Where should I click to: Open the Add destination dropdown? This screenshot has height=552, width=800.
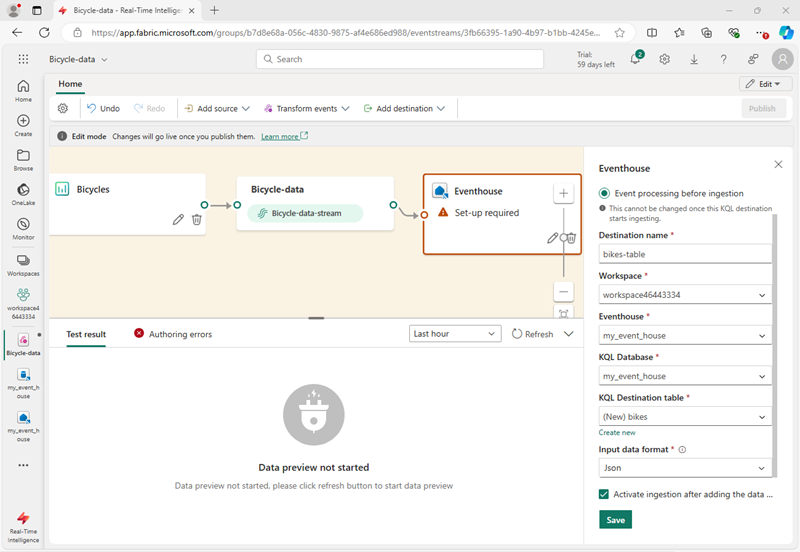404,108
